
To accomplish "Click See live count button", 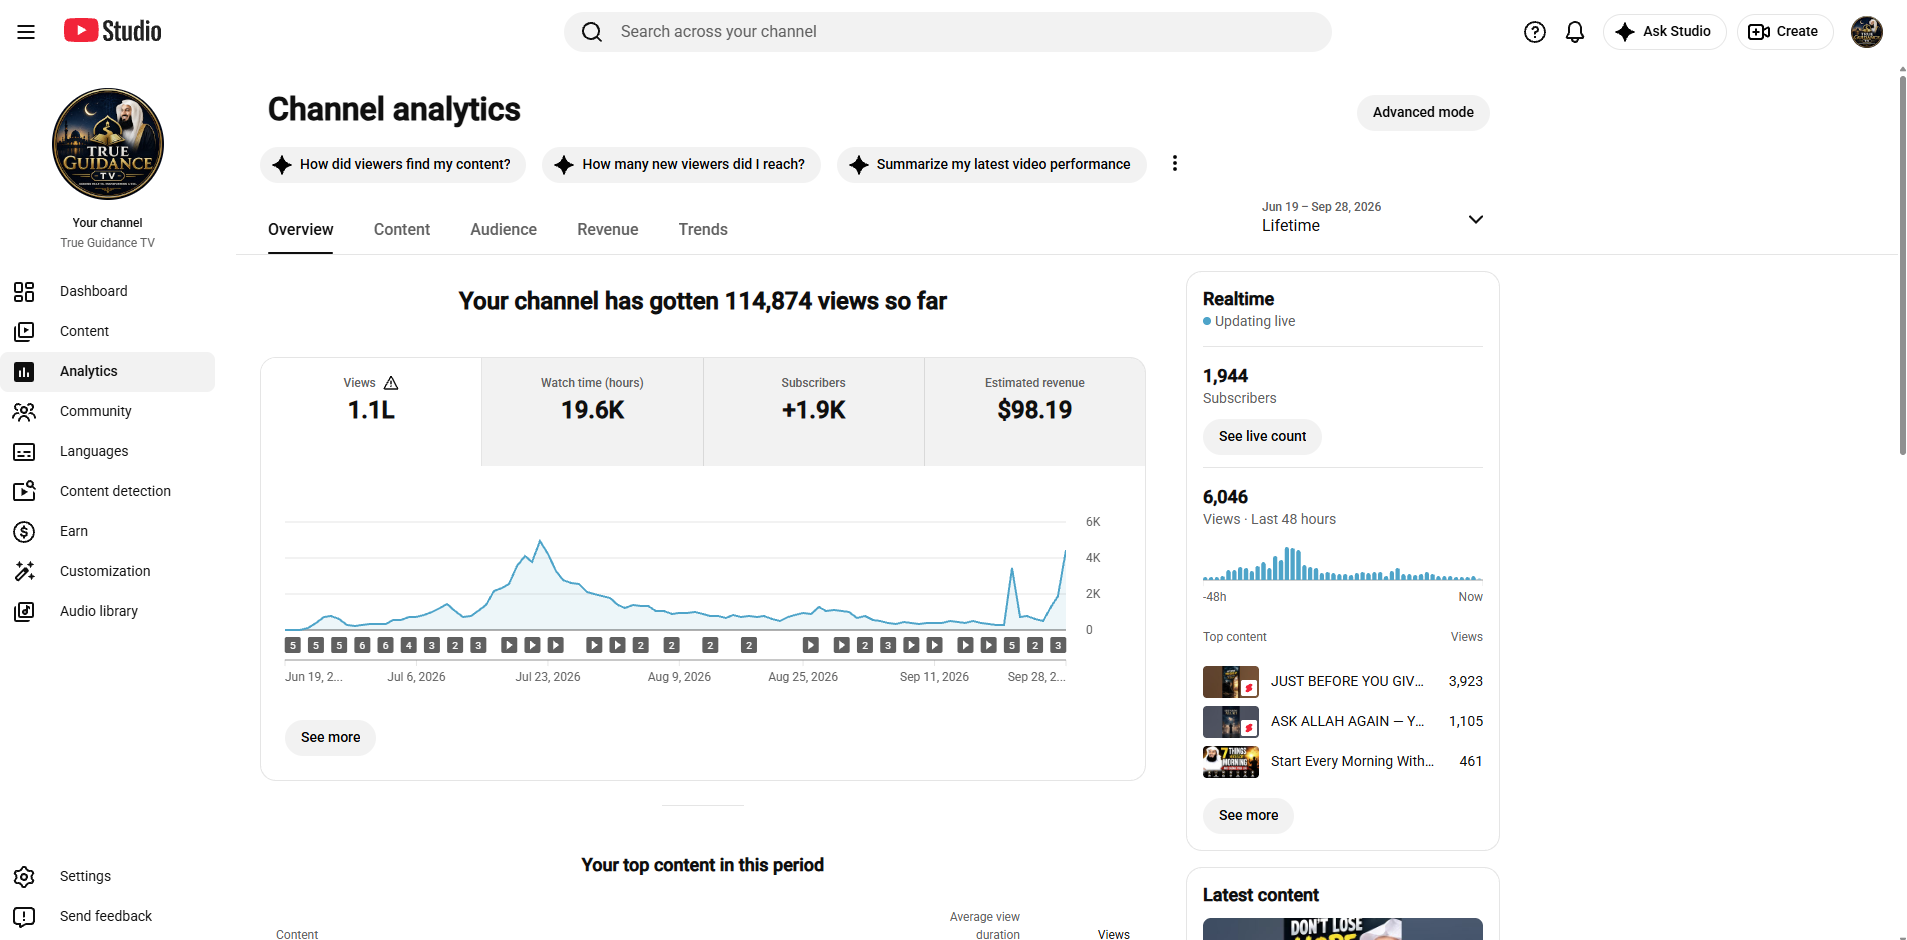I will click(1262, 436).
